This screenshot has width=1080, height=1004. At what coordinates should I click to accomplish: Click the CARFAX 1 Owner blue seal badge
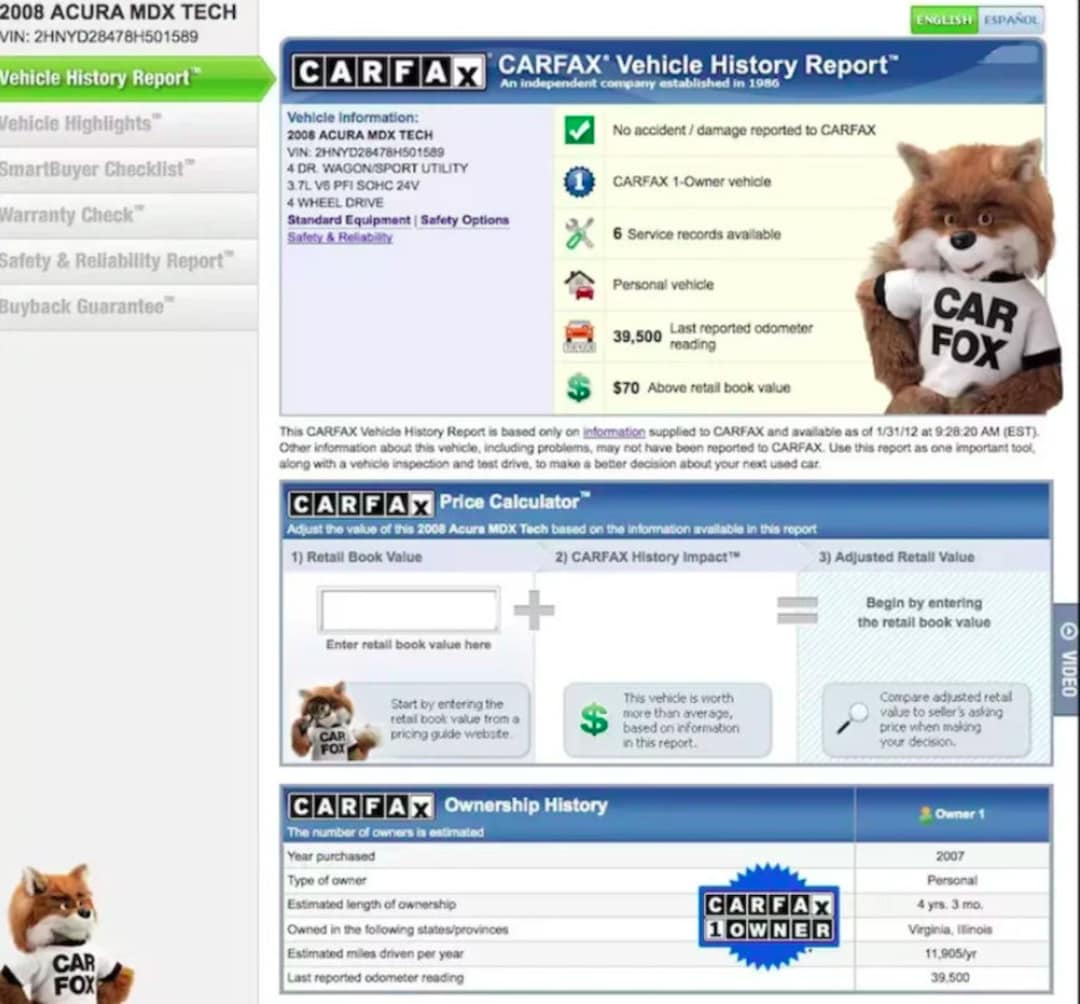(768, 916)
